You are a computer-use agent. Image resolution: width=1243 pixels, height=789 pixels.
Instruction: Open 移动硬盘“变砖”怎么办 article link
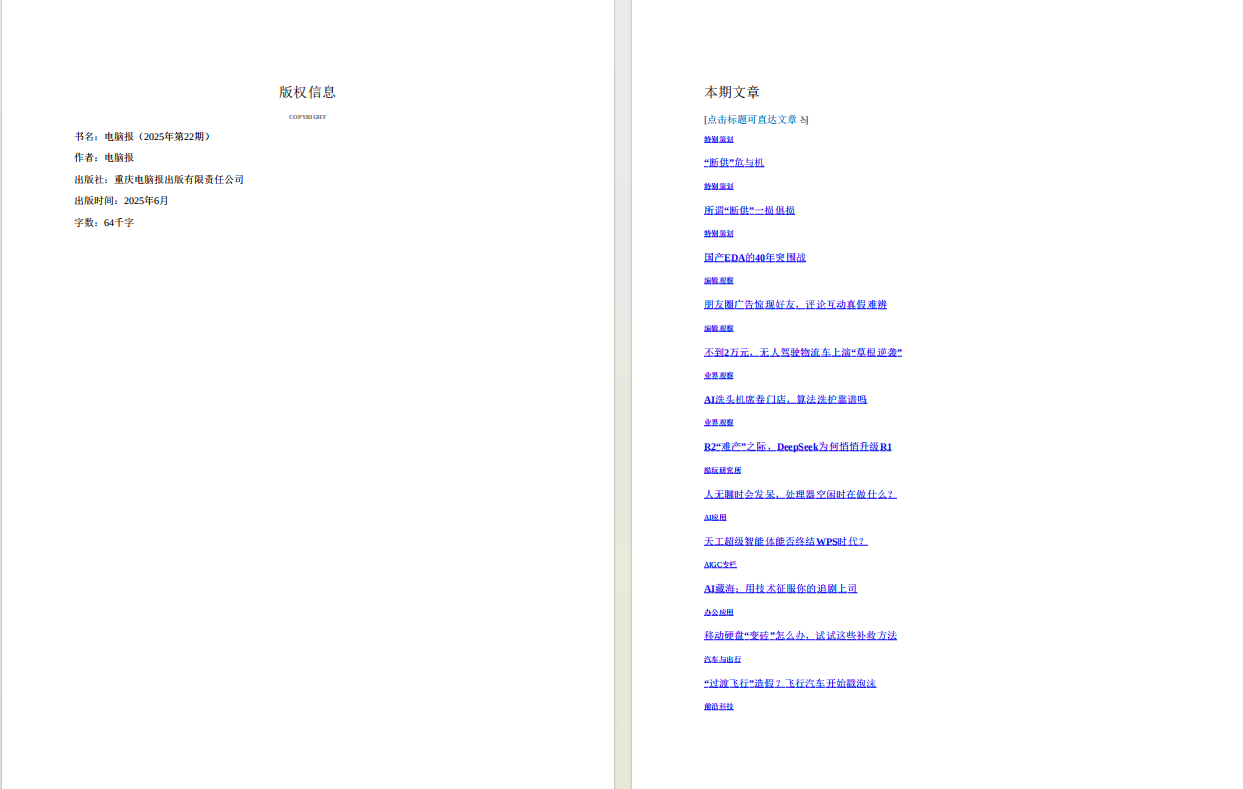800,635
